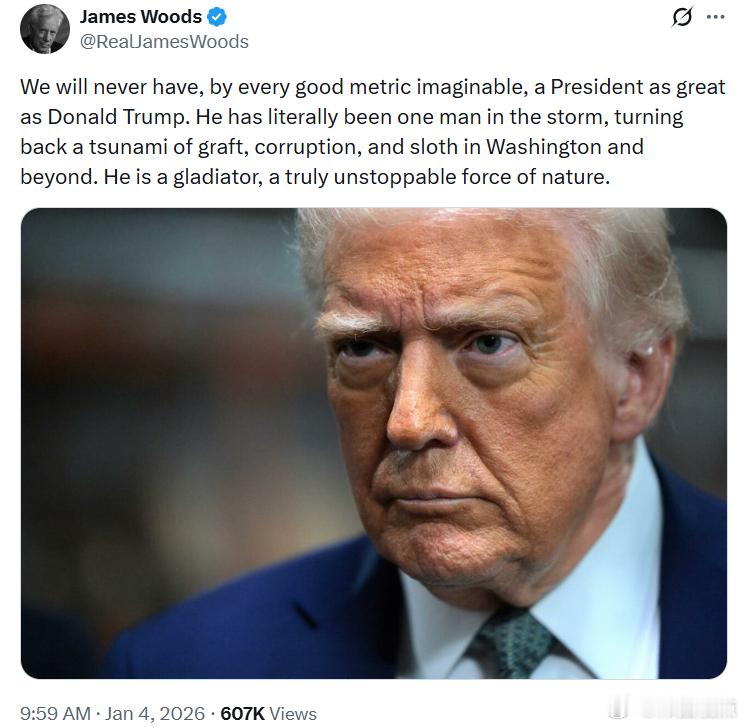Image resolution: width=745 pixels, height=727 pixels.
Task: Open the attached portrait photo
Action: coord(373,443)
